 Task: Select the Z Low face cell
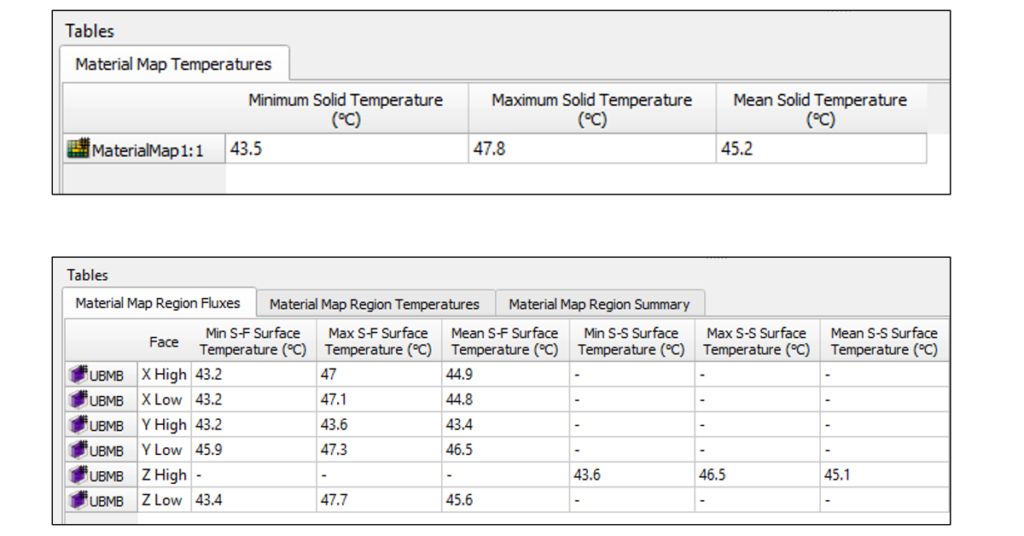click(164, 500)
